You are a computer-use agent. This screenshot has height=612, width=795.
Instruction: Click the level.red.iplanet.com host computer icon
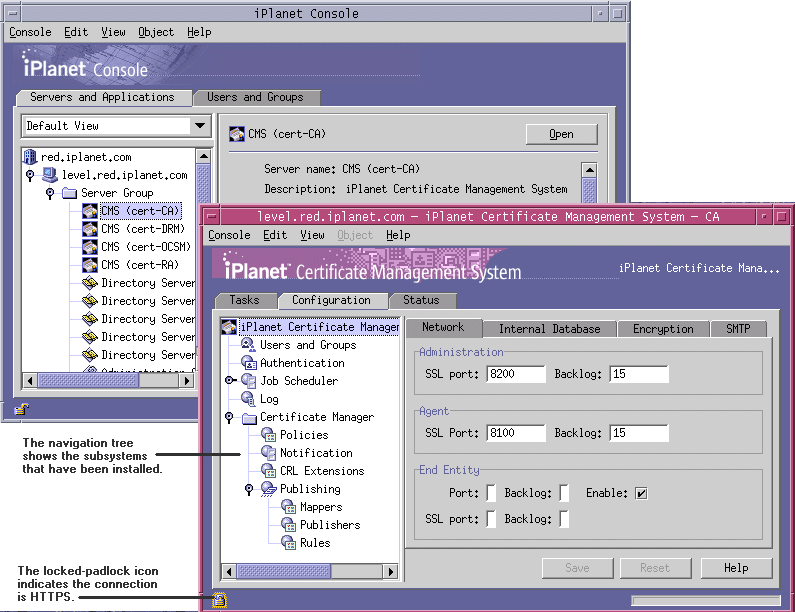tap(50, 175)
